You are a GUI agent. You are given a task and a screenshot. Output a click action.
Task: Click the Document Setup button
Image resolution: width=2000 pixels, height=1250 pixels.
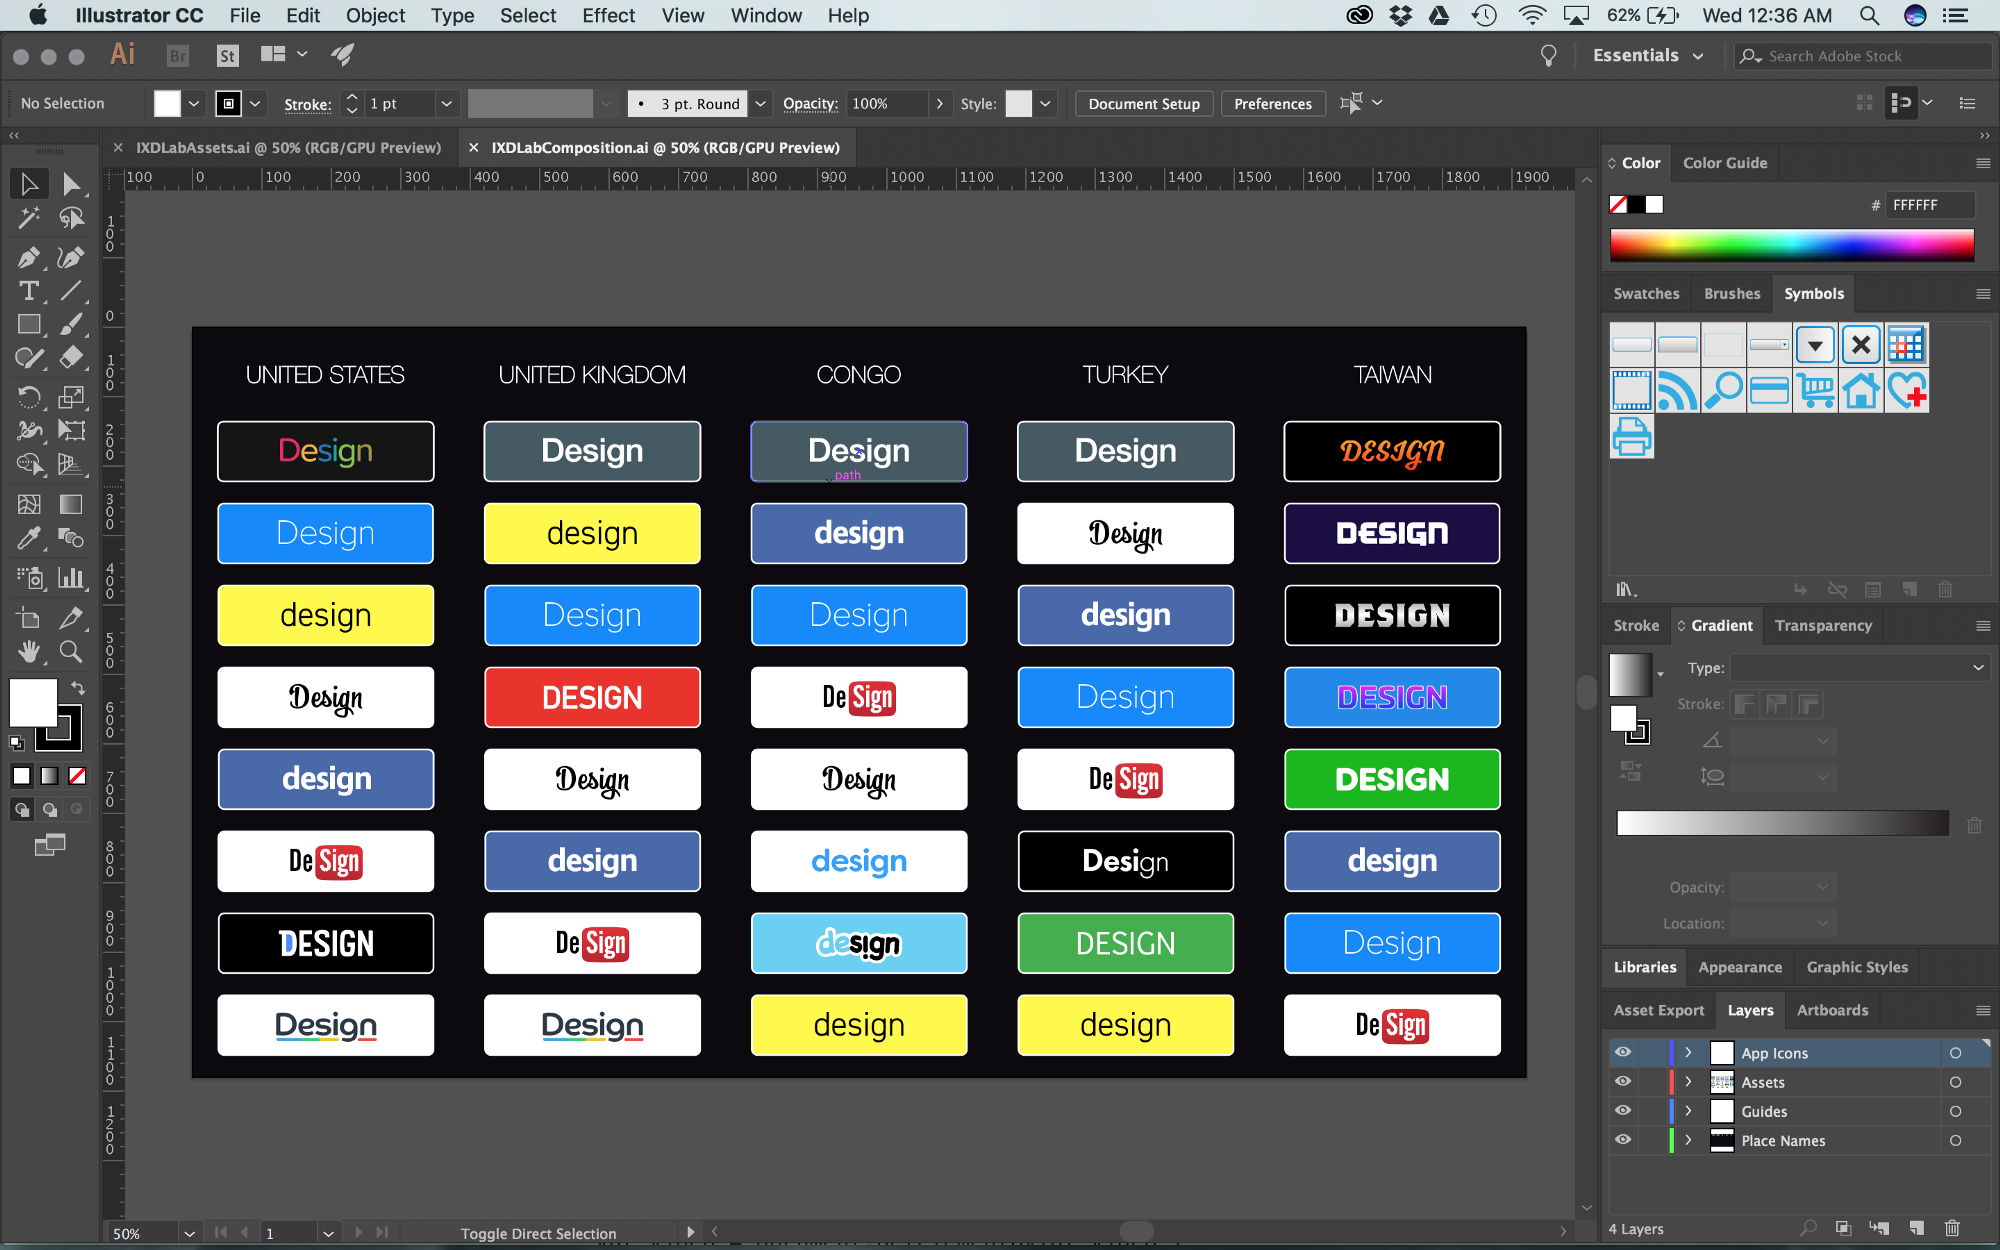tap(1143, 104)
